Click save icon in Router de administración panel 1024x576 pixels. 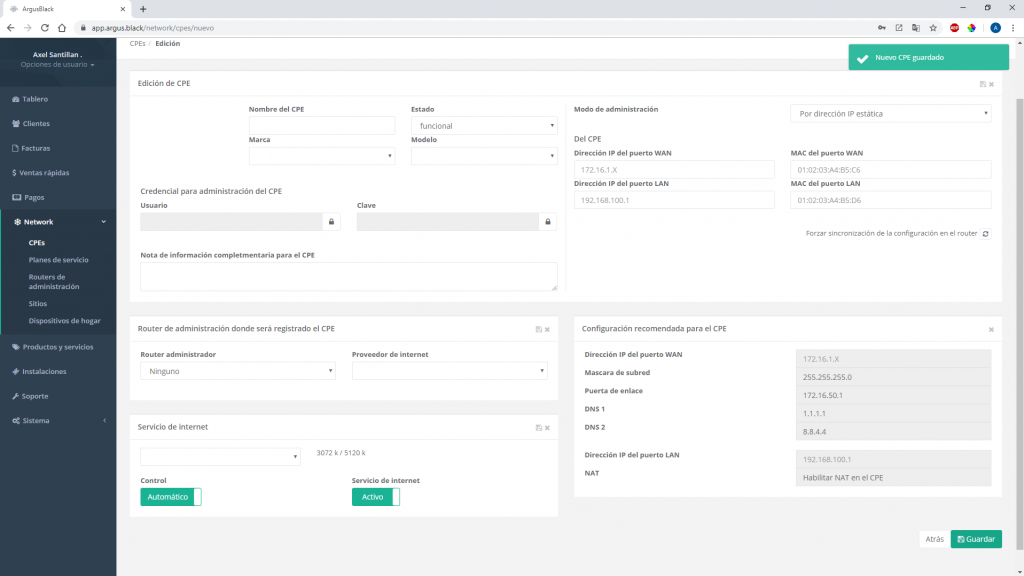click(x=539, y=329)
